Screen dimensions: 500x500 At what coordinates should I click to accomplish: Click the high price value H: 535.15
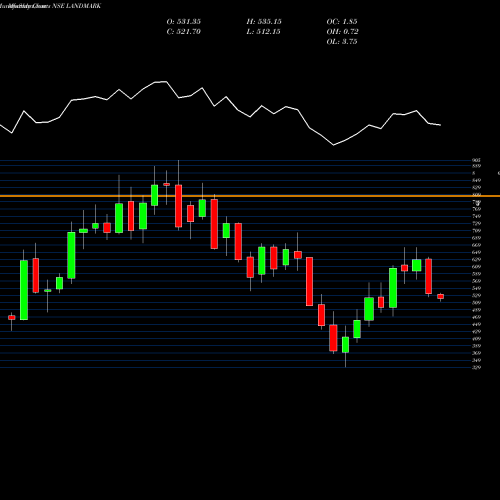pos(264,22)
